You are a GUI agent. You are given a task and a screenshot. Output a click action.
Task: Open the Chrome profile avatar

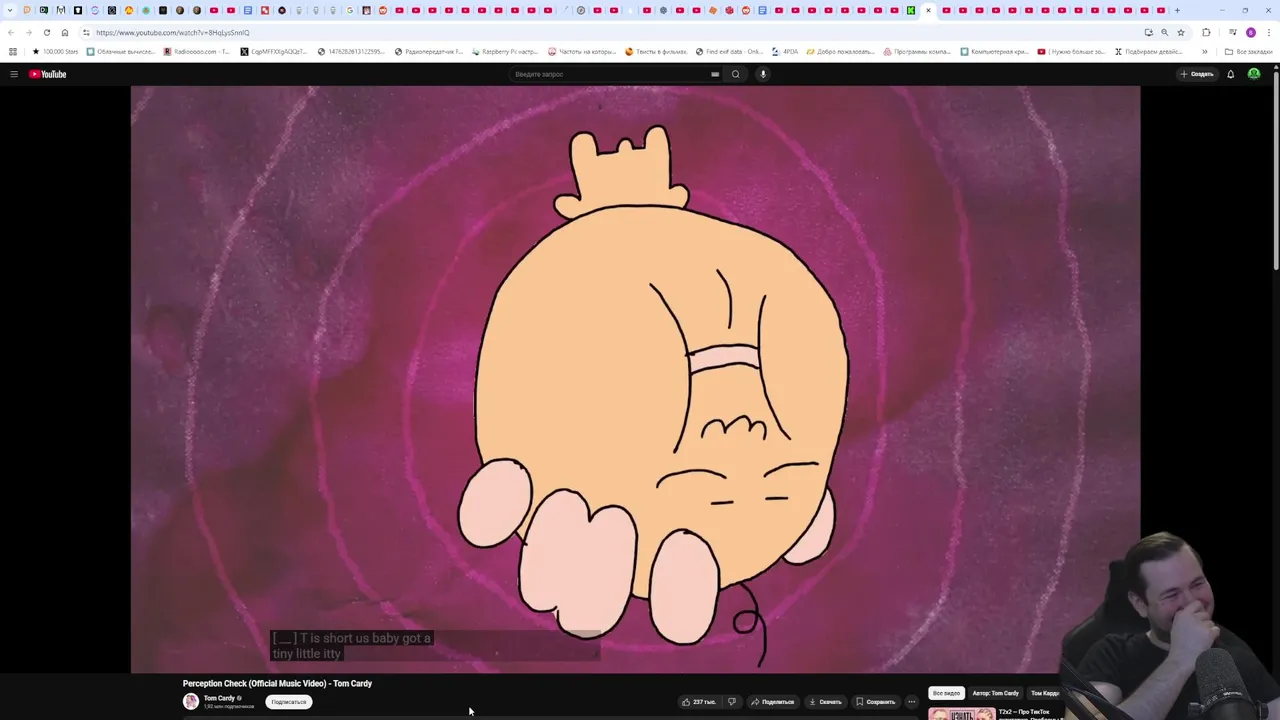(x=1251, y=32)
